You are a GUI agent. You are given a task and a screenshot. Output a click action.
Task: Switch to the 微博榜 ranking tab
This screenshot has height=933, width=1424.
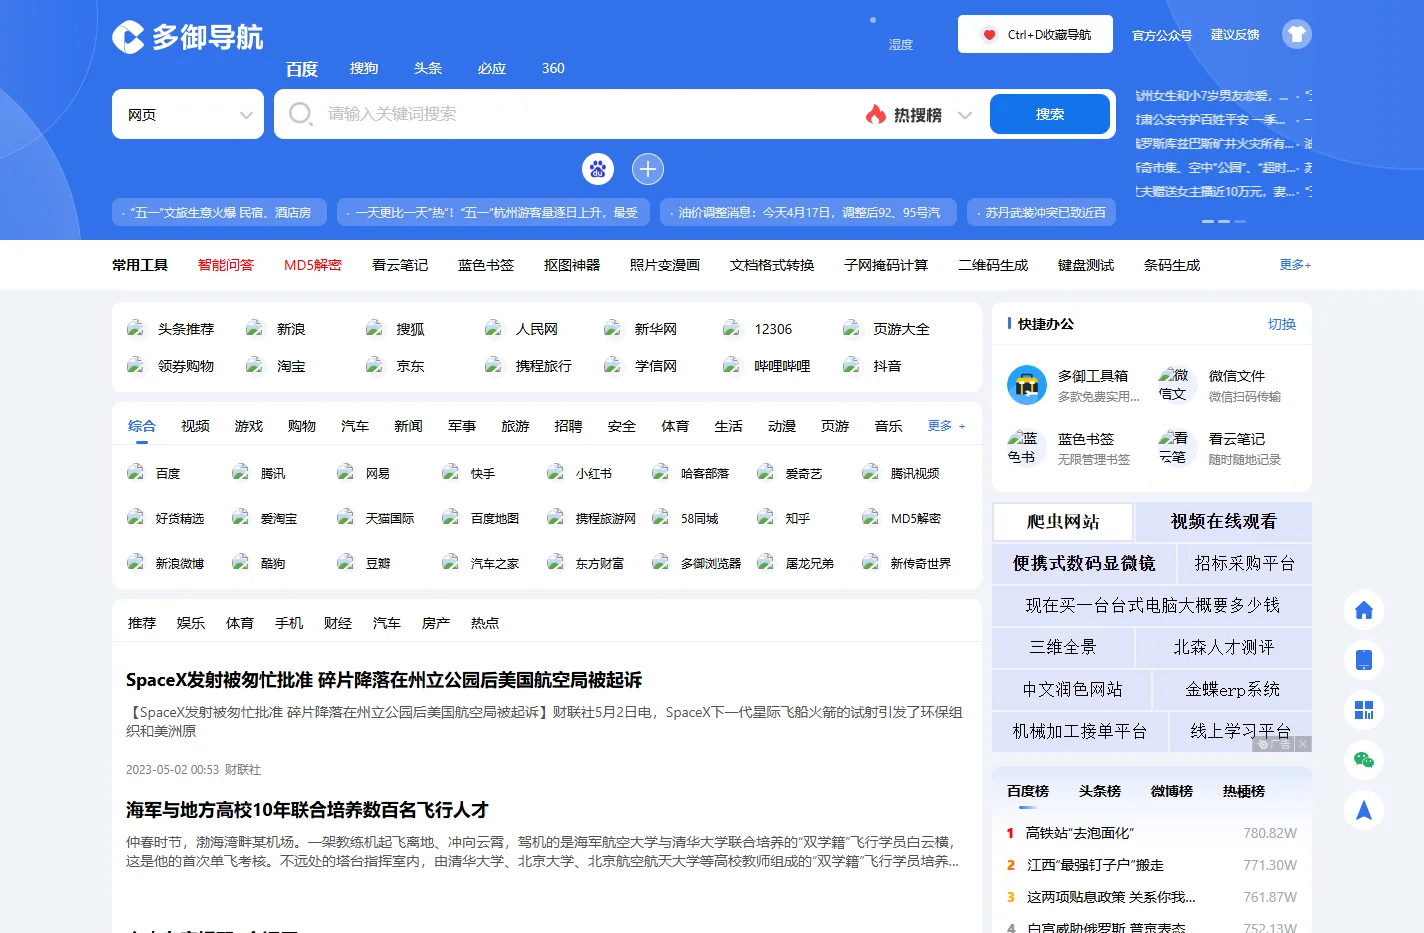pyautogui.click(x=1172, y=791)
